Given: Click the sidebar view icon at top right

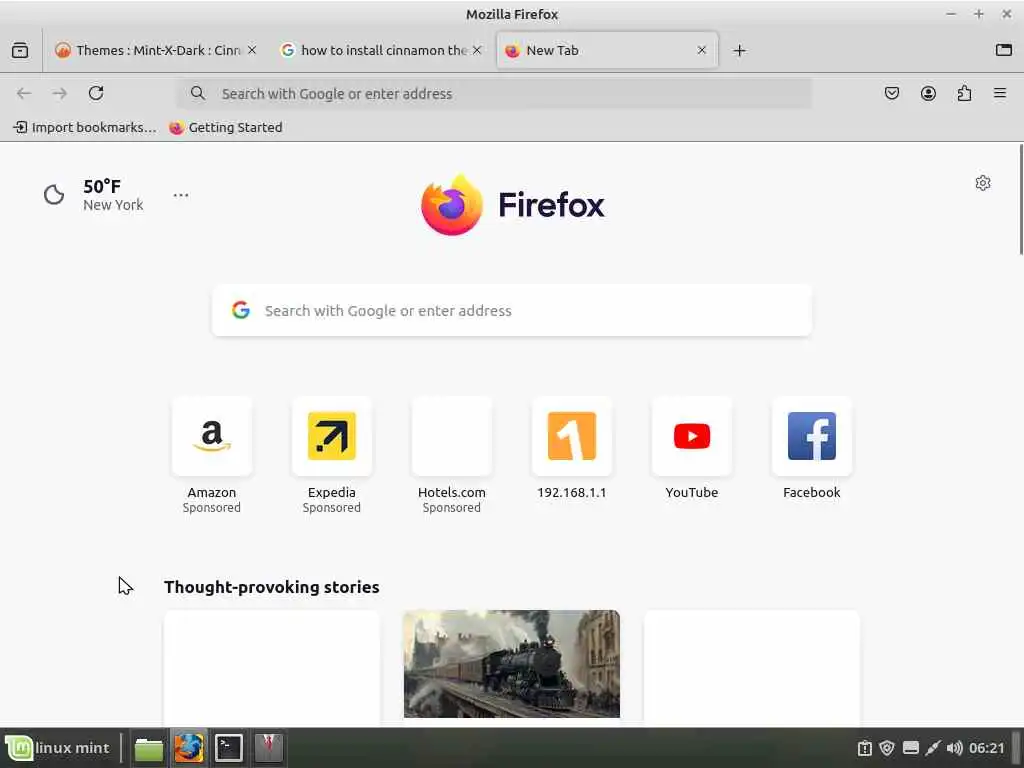Looking at the screenshot, I should tap(1004, 50).
